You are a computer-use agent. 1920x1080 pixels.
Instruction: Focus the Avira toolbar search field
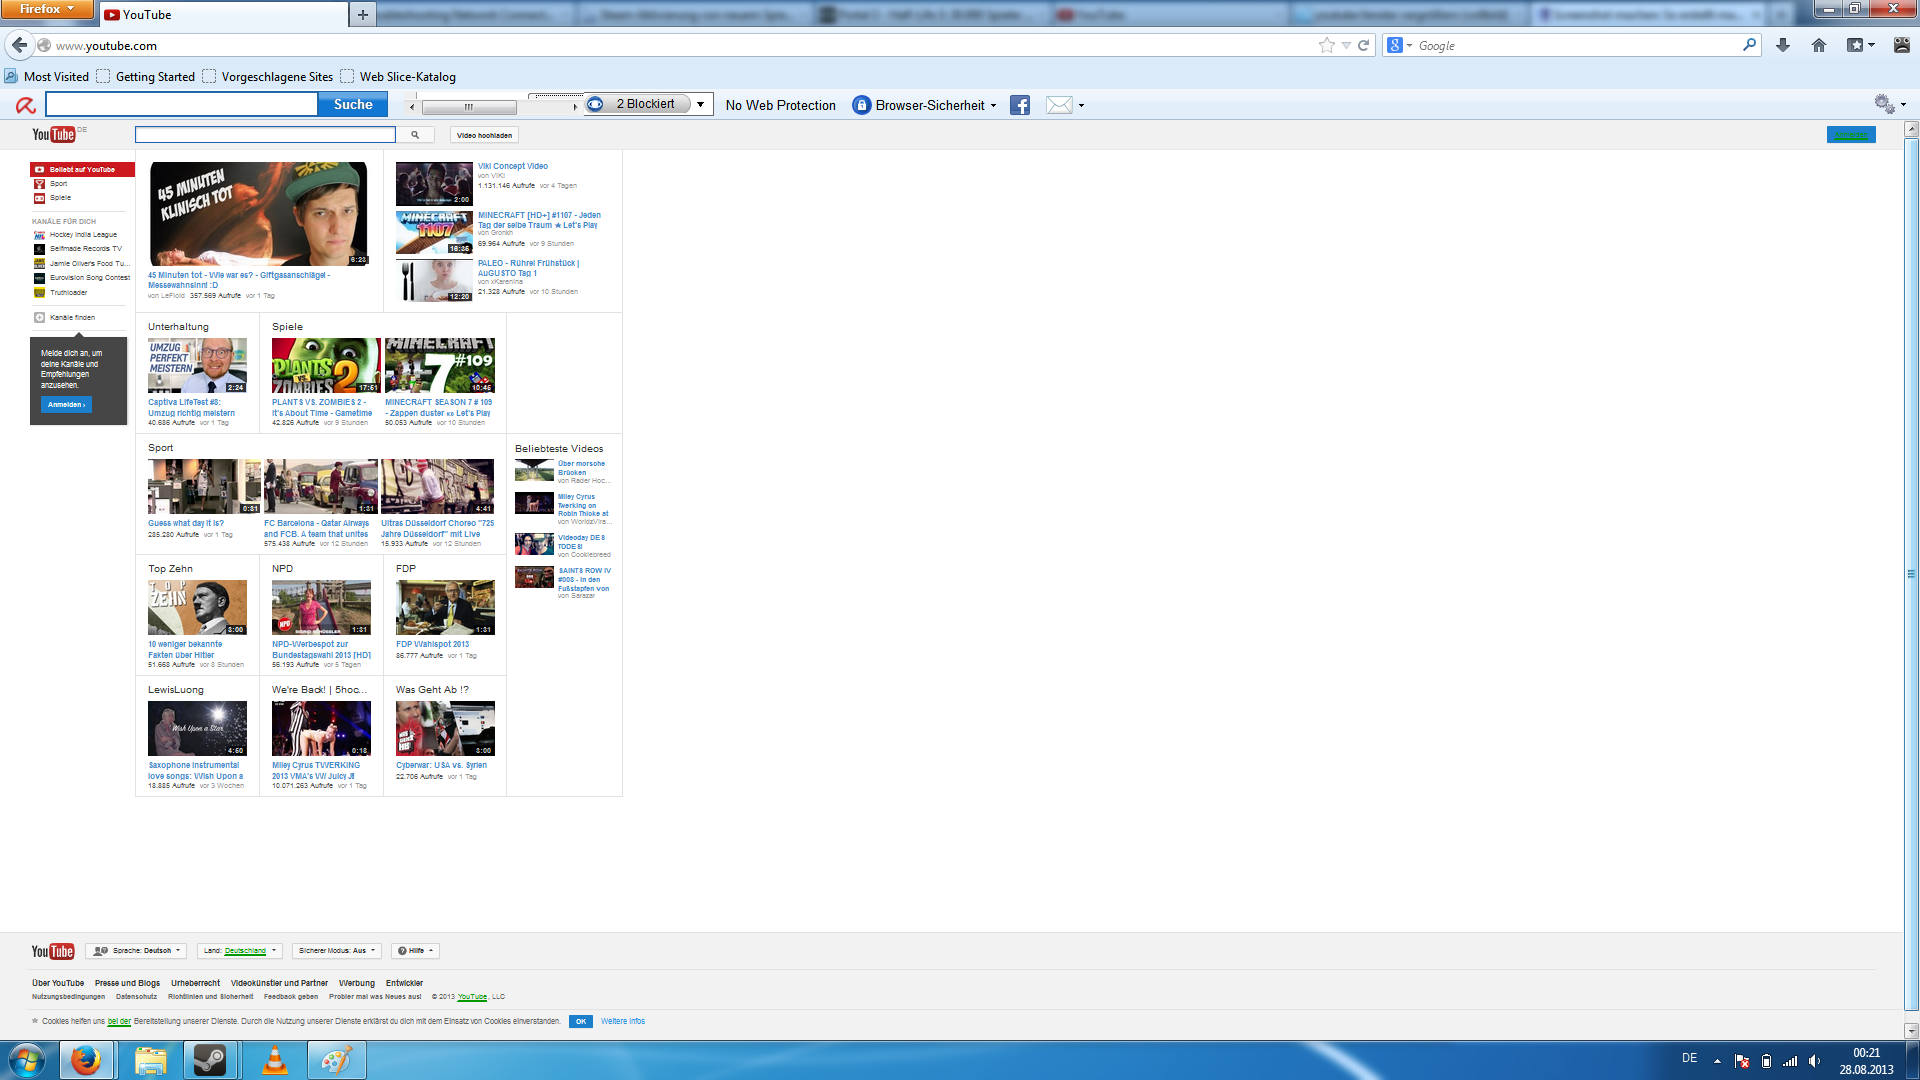tap(182, 105)
